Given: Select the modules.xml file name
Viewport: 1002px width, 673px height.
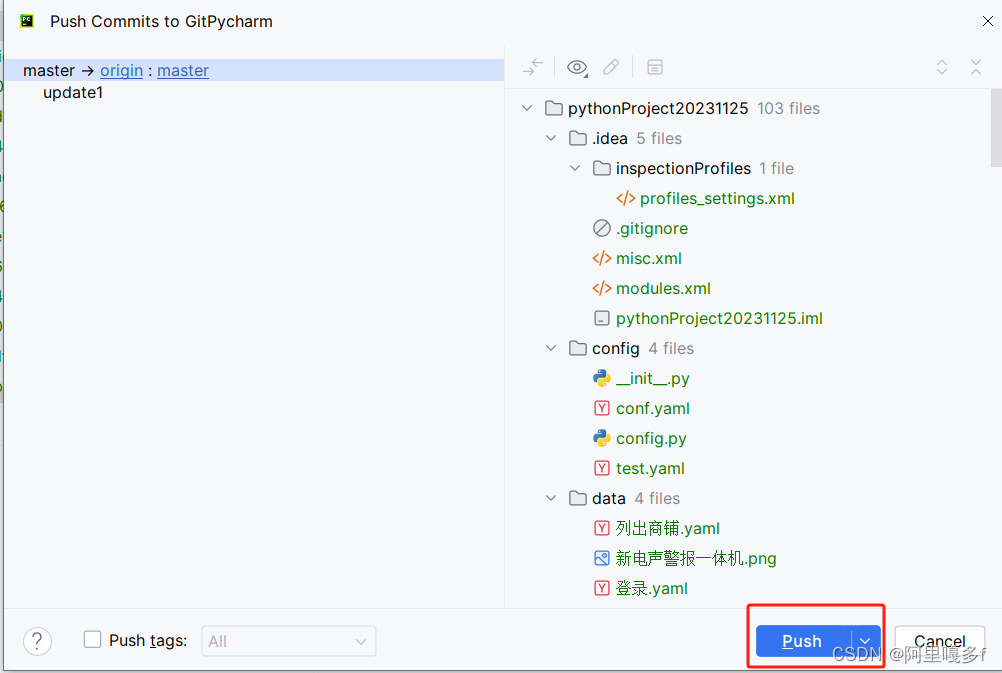Looking at the screenshot, I should (x=663, y=289).
